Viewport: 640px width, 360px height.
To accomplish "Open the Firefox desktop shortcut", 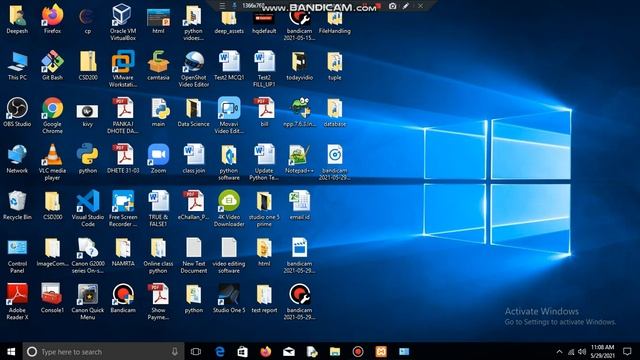I will point(52,18).
